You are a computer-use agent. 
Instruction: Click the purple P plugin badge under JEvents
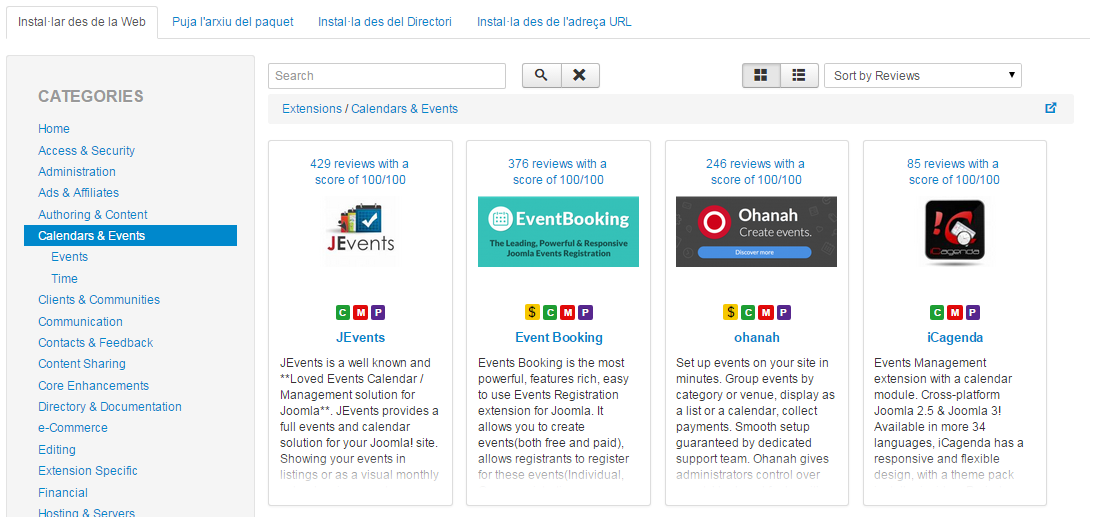378,312
